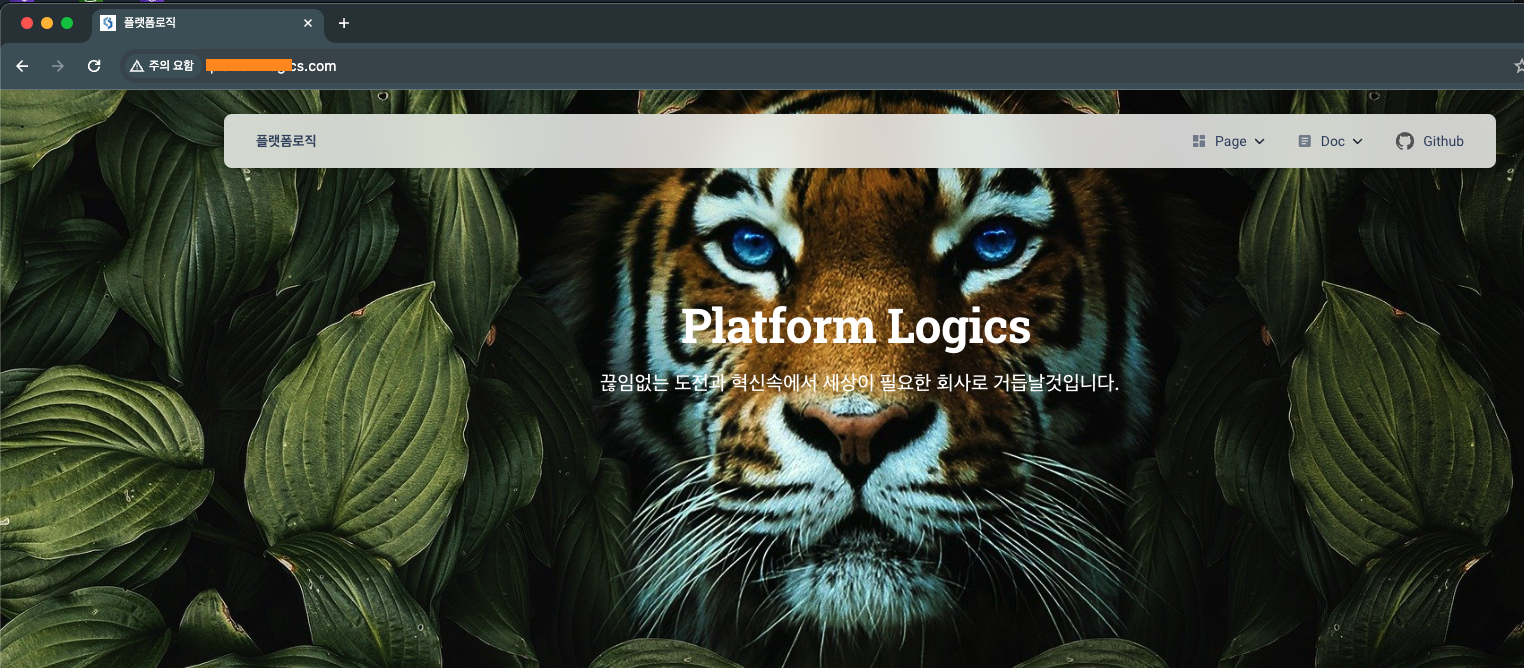This screenshot has width=1524, height=668.
Task: Click the Korean tagline under the heading
Action: (859, 382)
